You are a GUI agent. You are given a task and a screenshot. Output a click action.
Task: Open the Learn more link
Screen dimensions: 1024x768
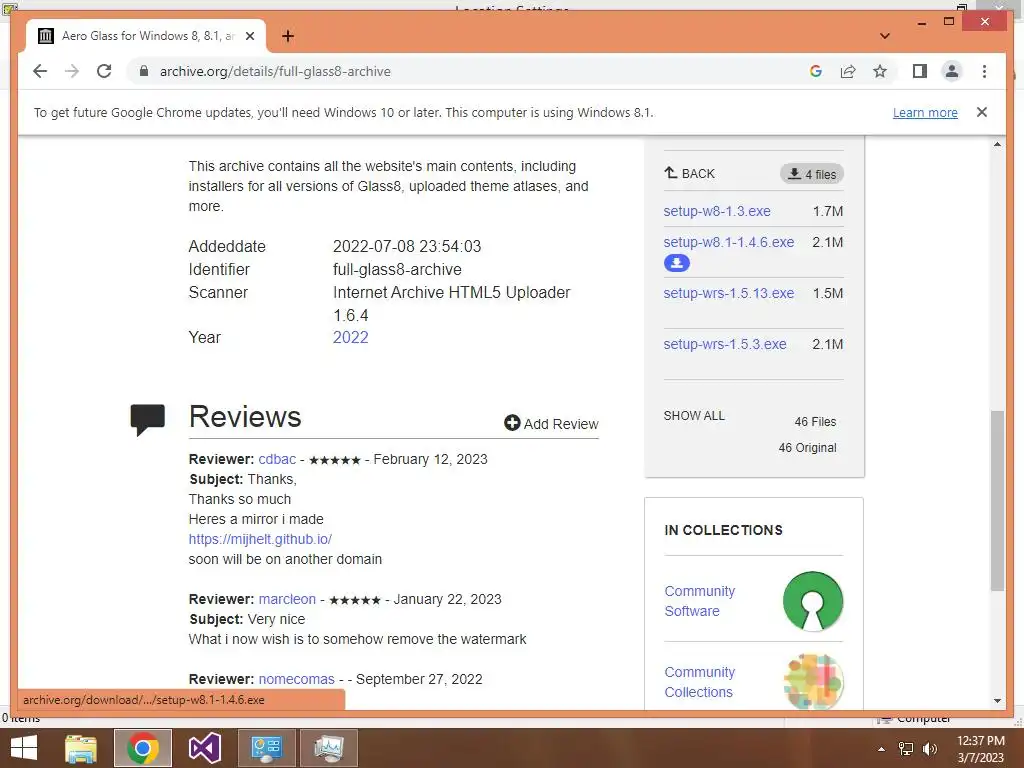click(x=925, y=112)
